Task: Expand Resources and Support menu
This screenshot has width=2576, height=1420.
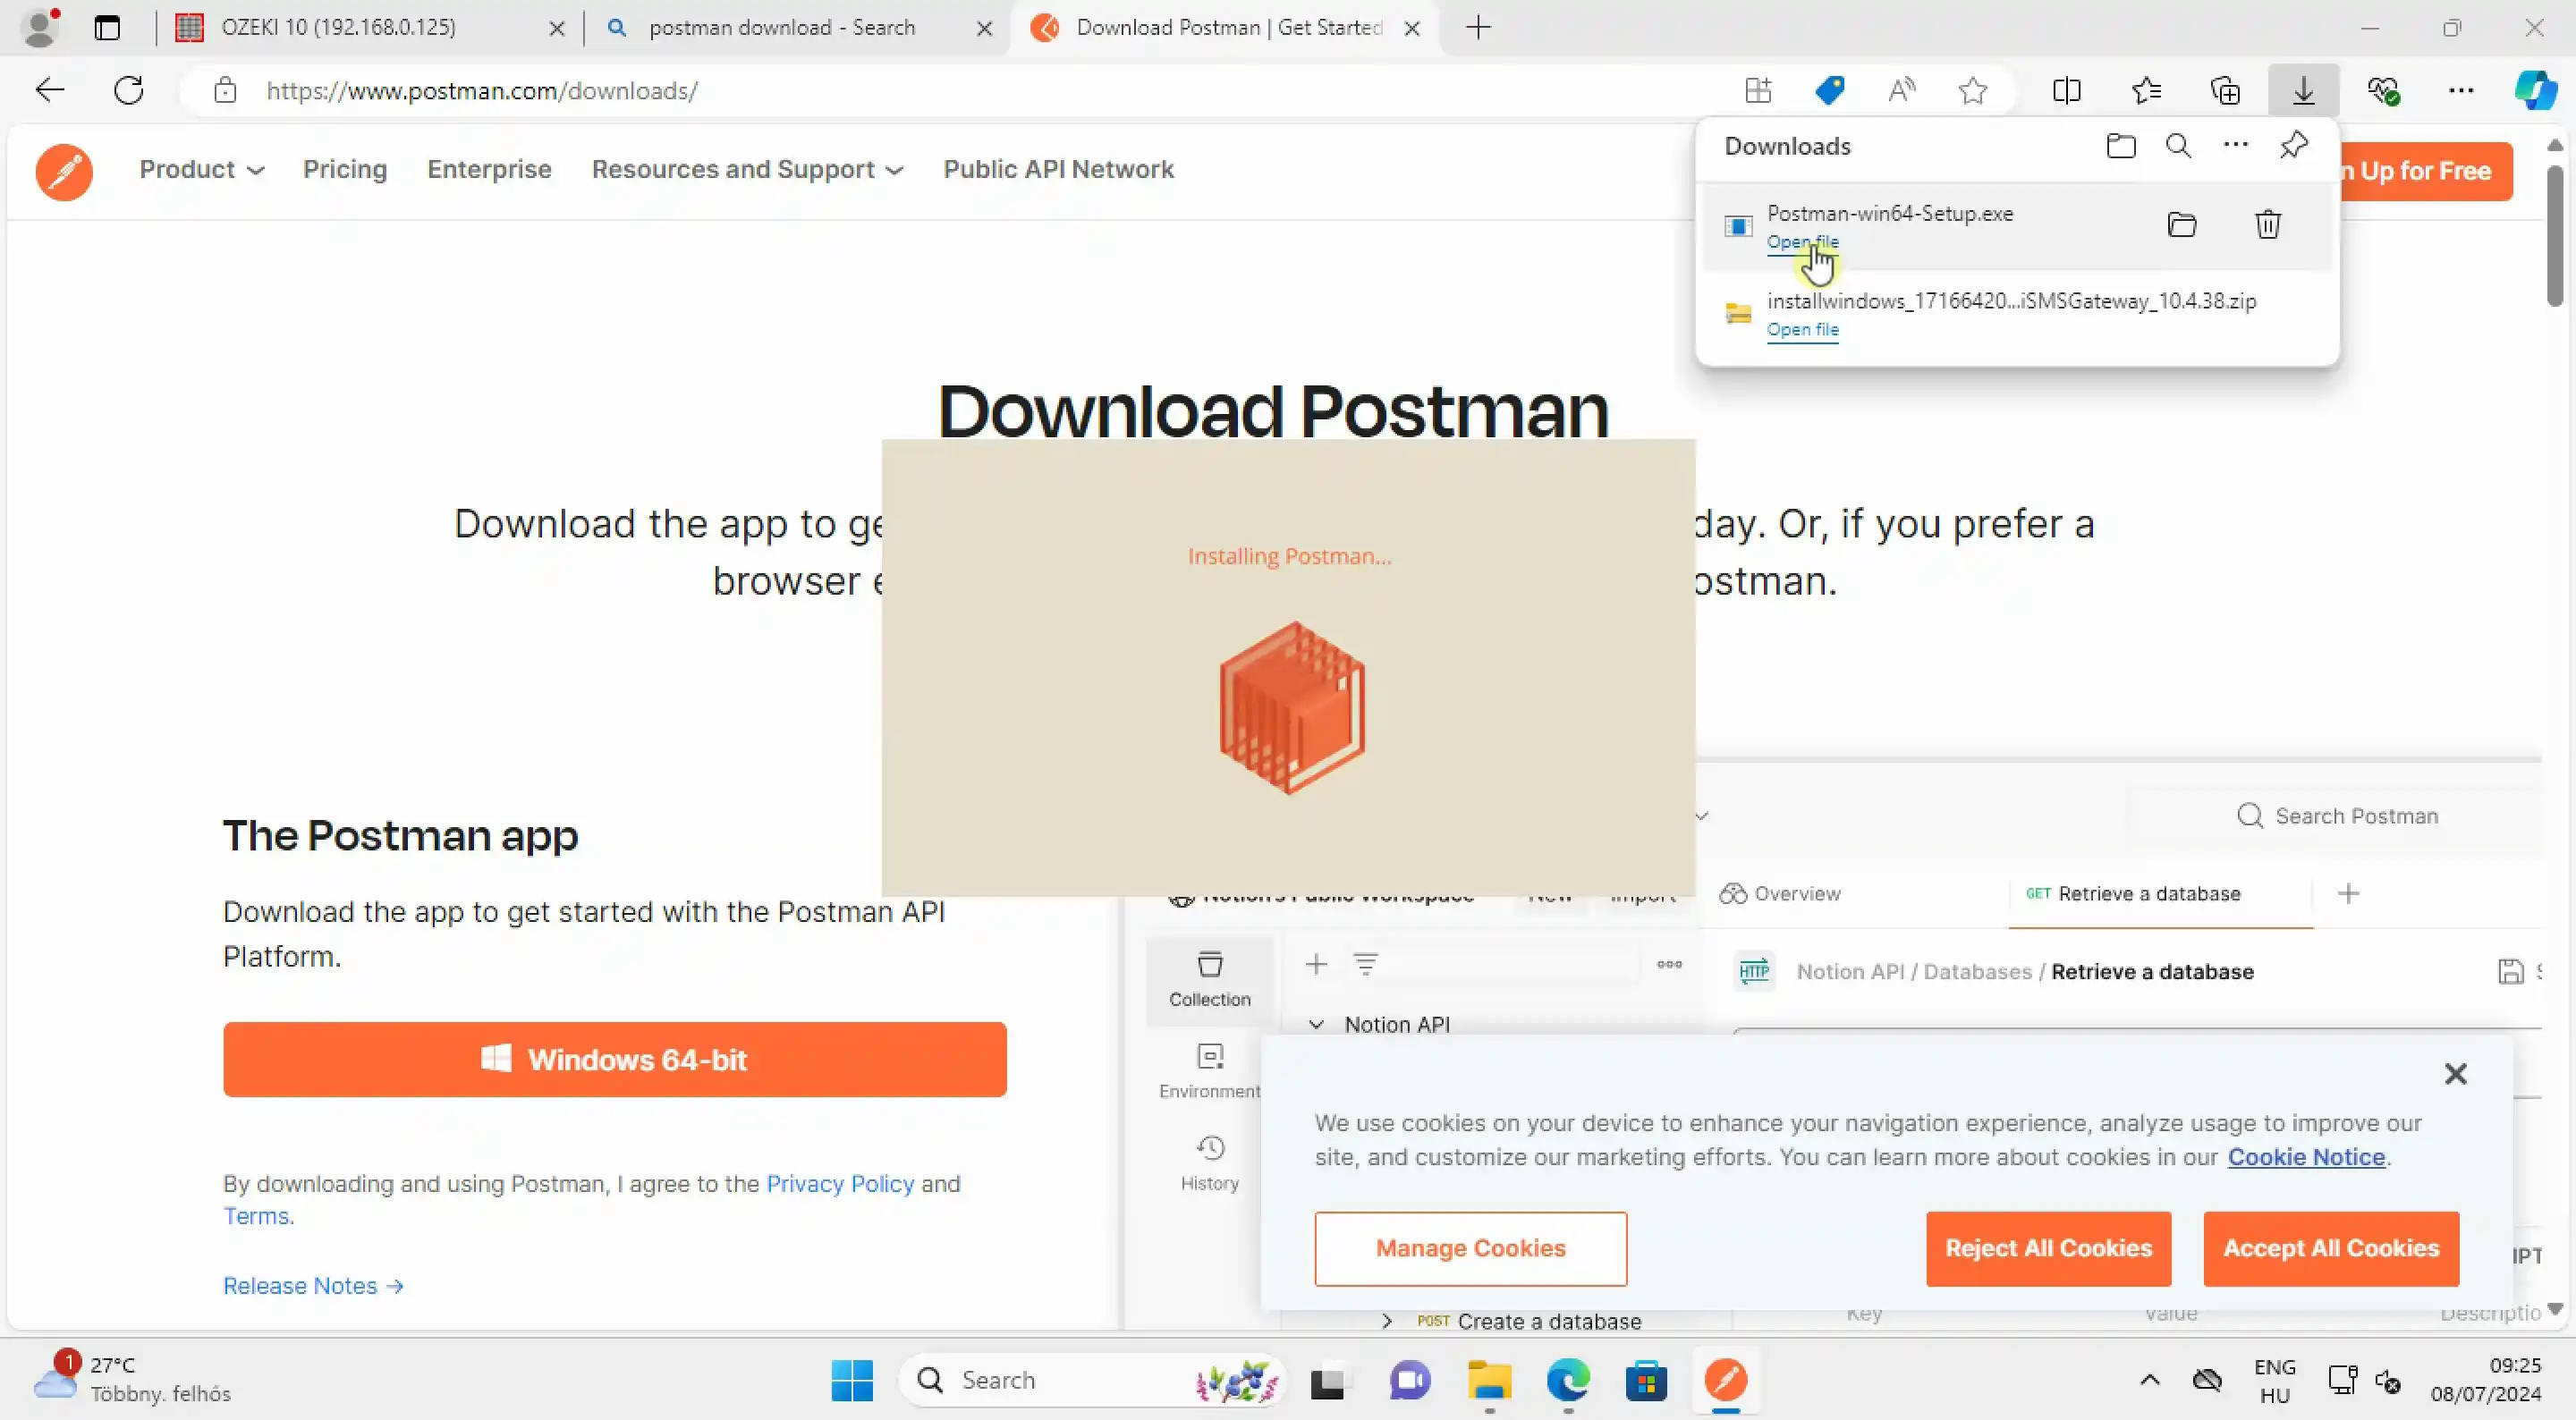Action: 747,170
